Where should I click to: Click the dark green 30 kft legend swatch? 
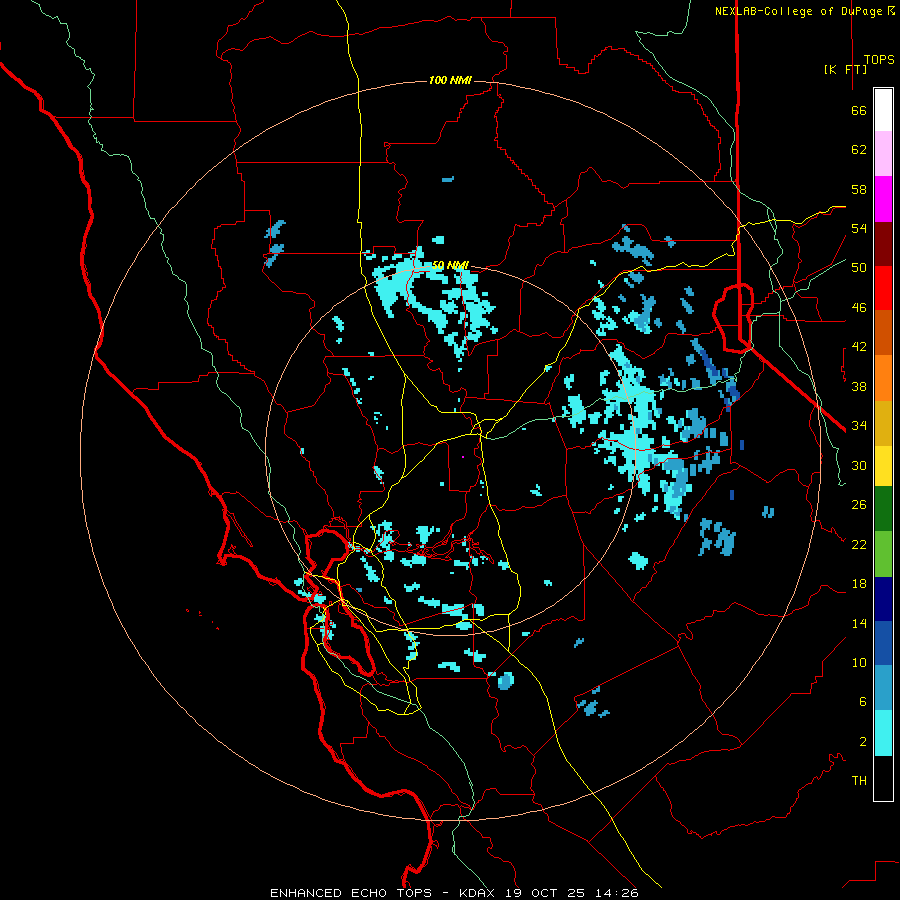click(x=883, y=509)
